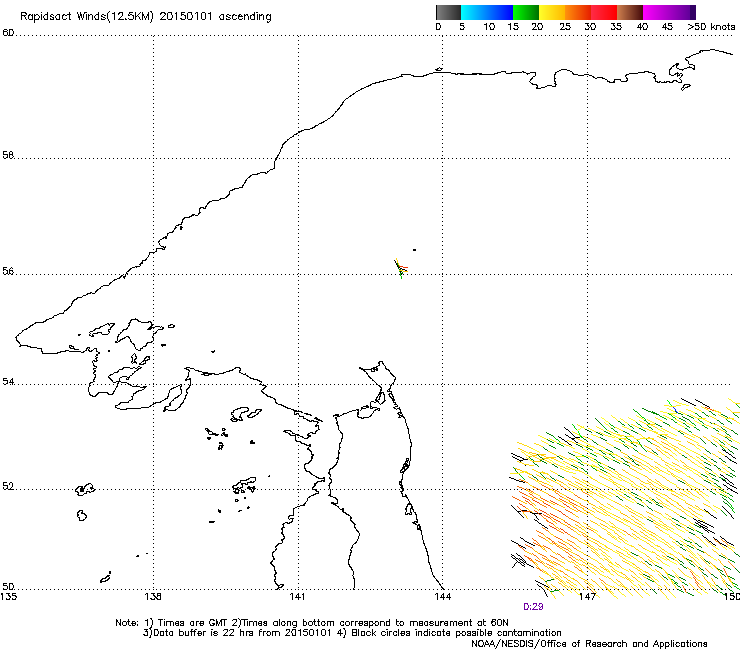Viewport: 740px width, 650px height.
Task: Select the red 30-35 knots legend segment
Action: point(604,12)
